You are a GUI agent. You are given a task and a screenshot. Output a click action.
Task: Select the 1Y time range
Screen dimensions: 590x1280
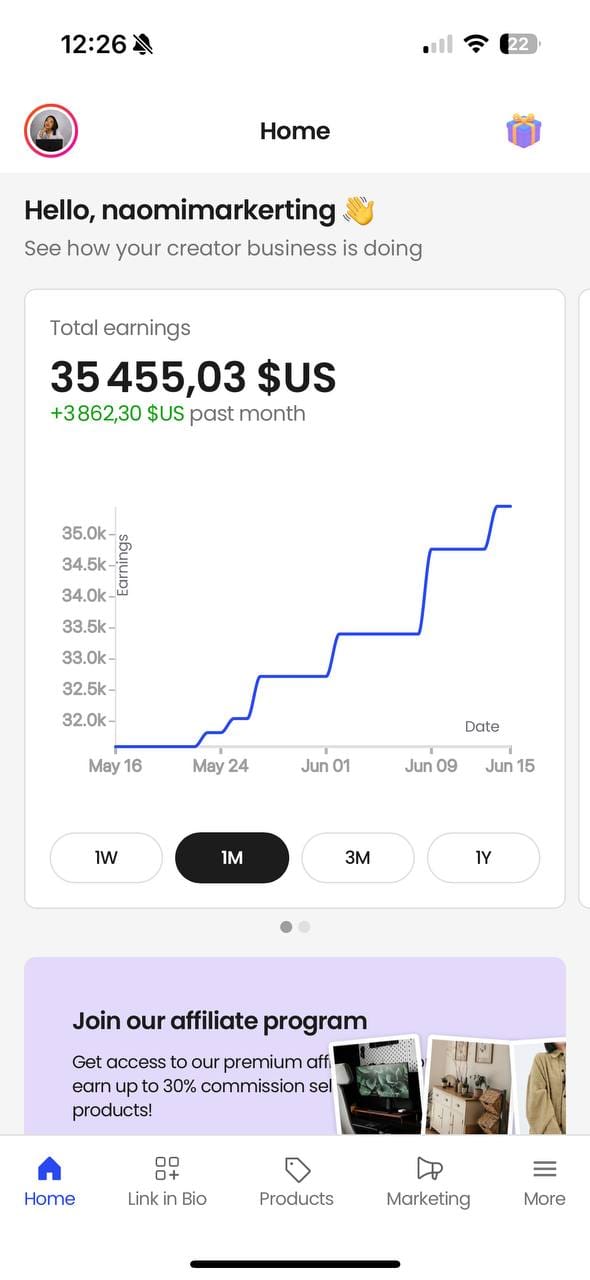pos(484,858)
